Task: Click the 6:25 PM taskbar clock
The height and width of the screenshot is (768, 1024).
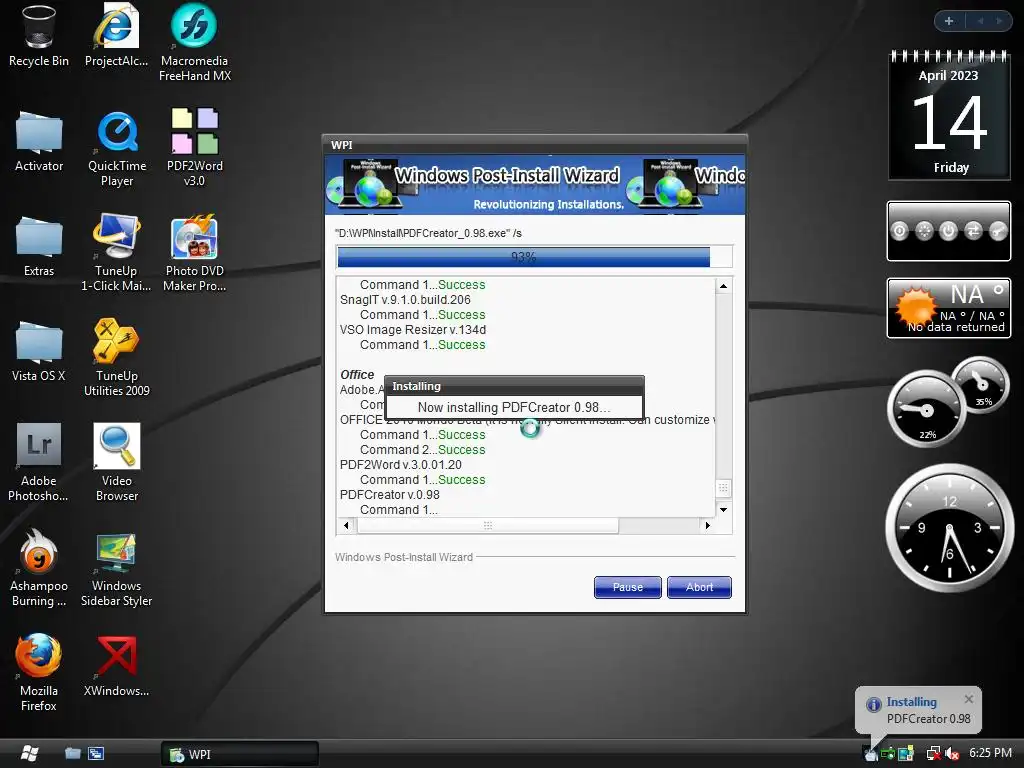Action: (x=990, y=753)
